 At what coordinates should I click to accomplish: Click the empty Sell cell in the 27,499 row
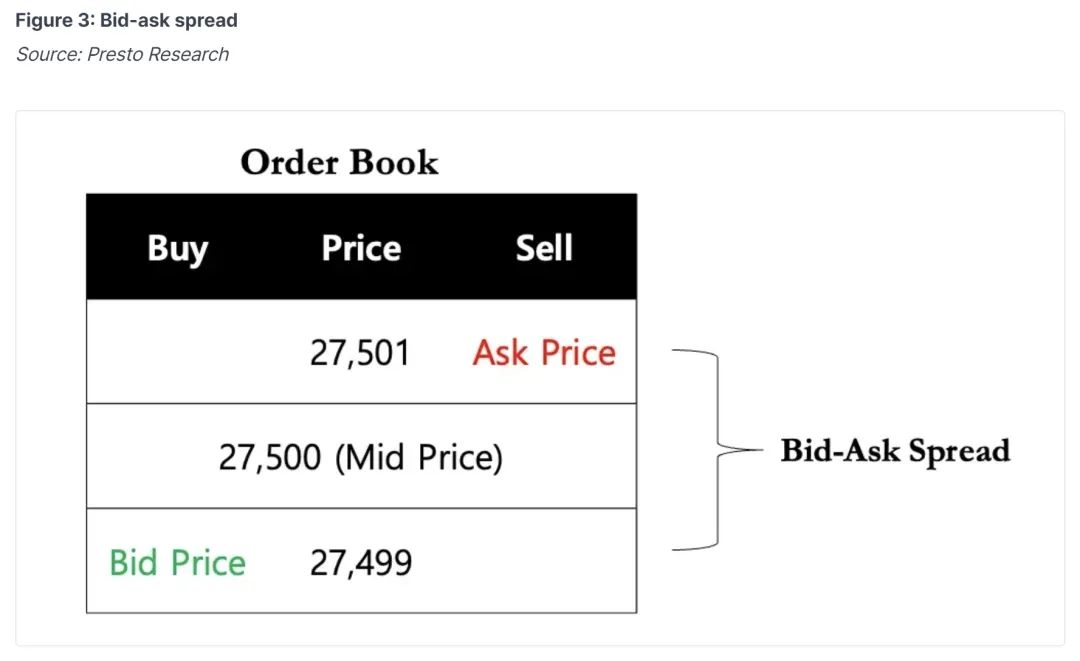tap(544, 561)
